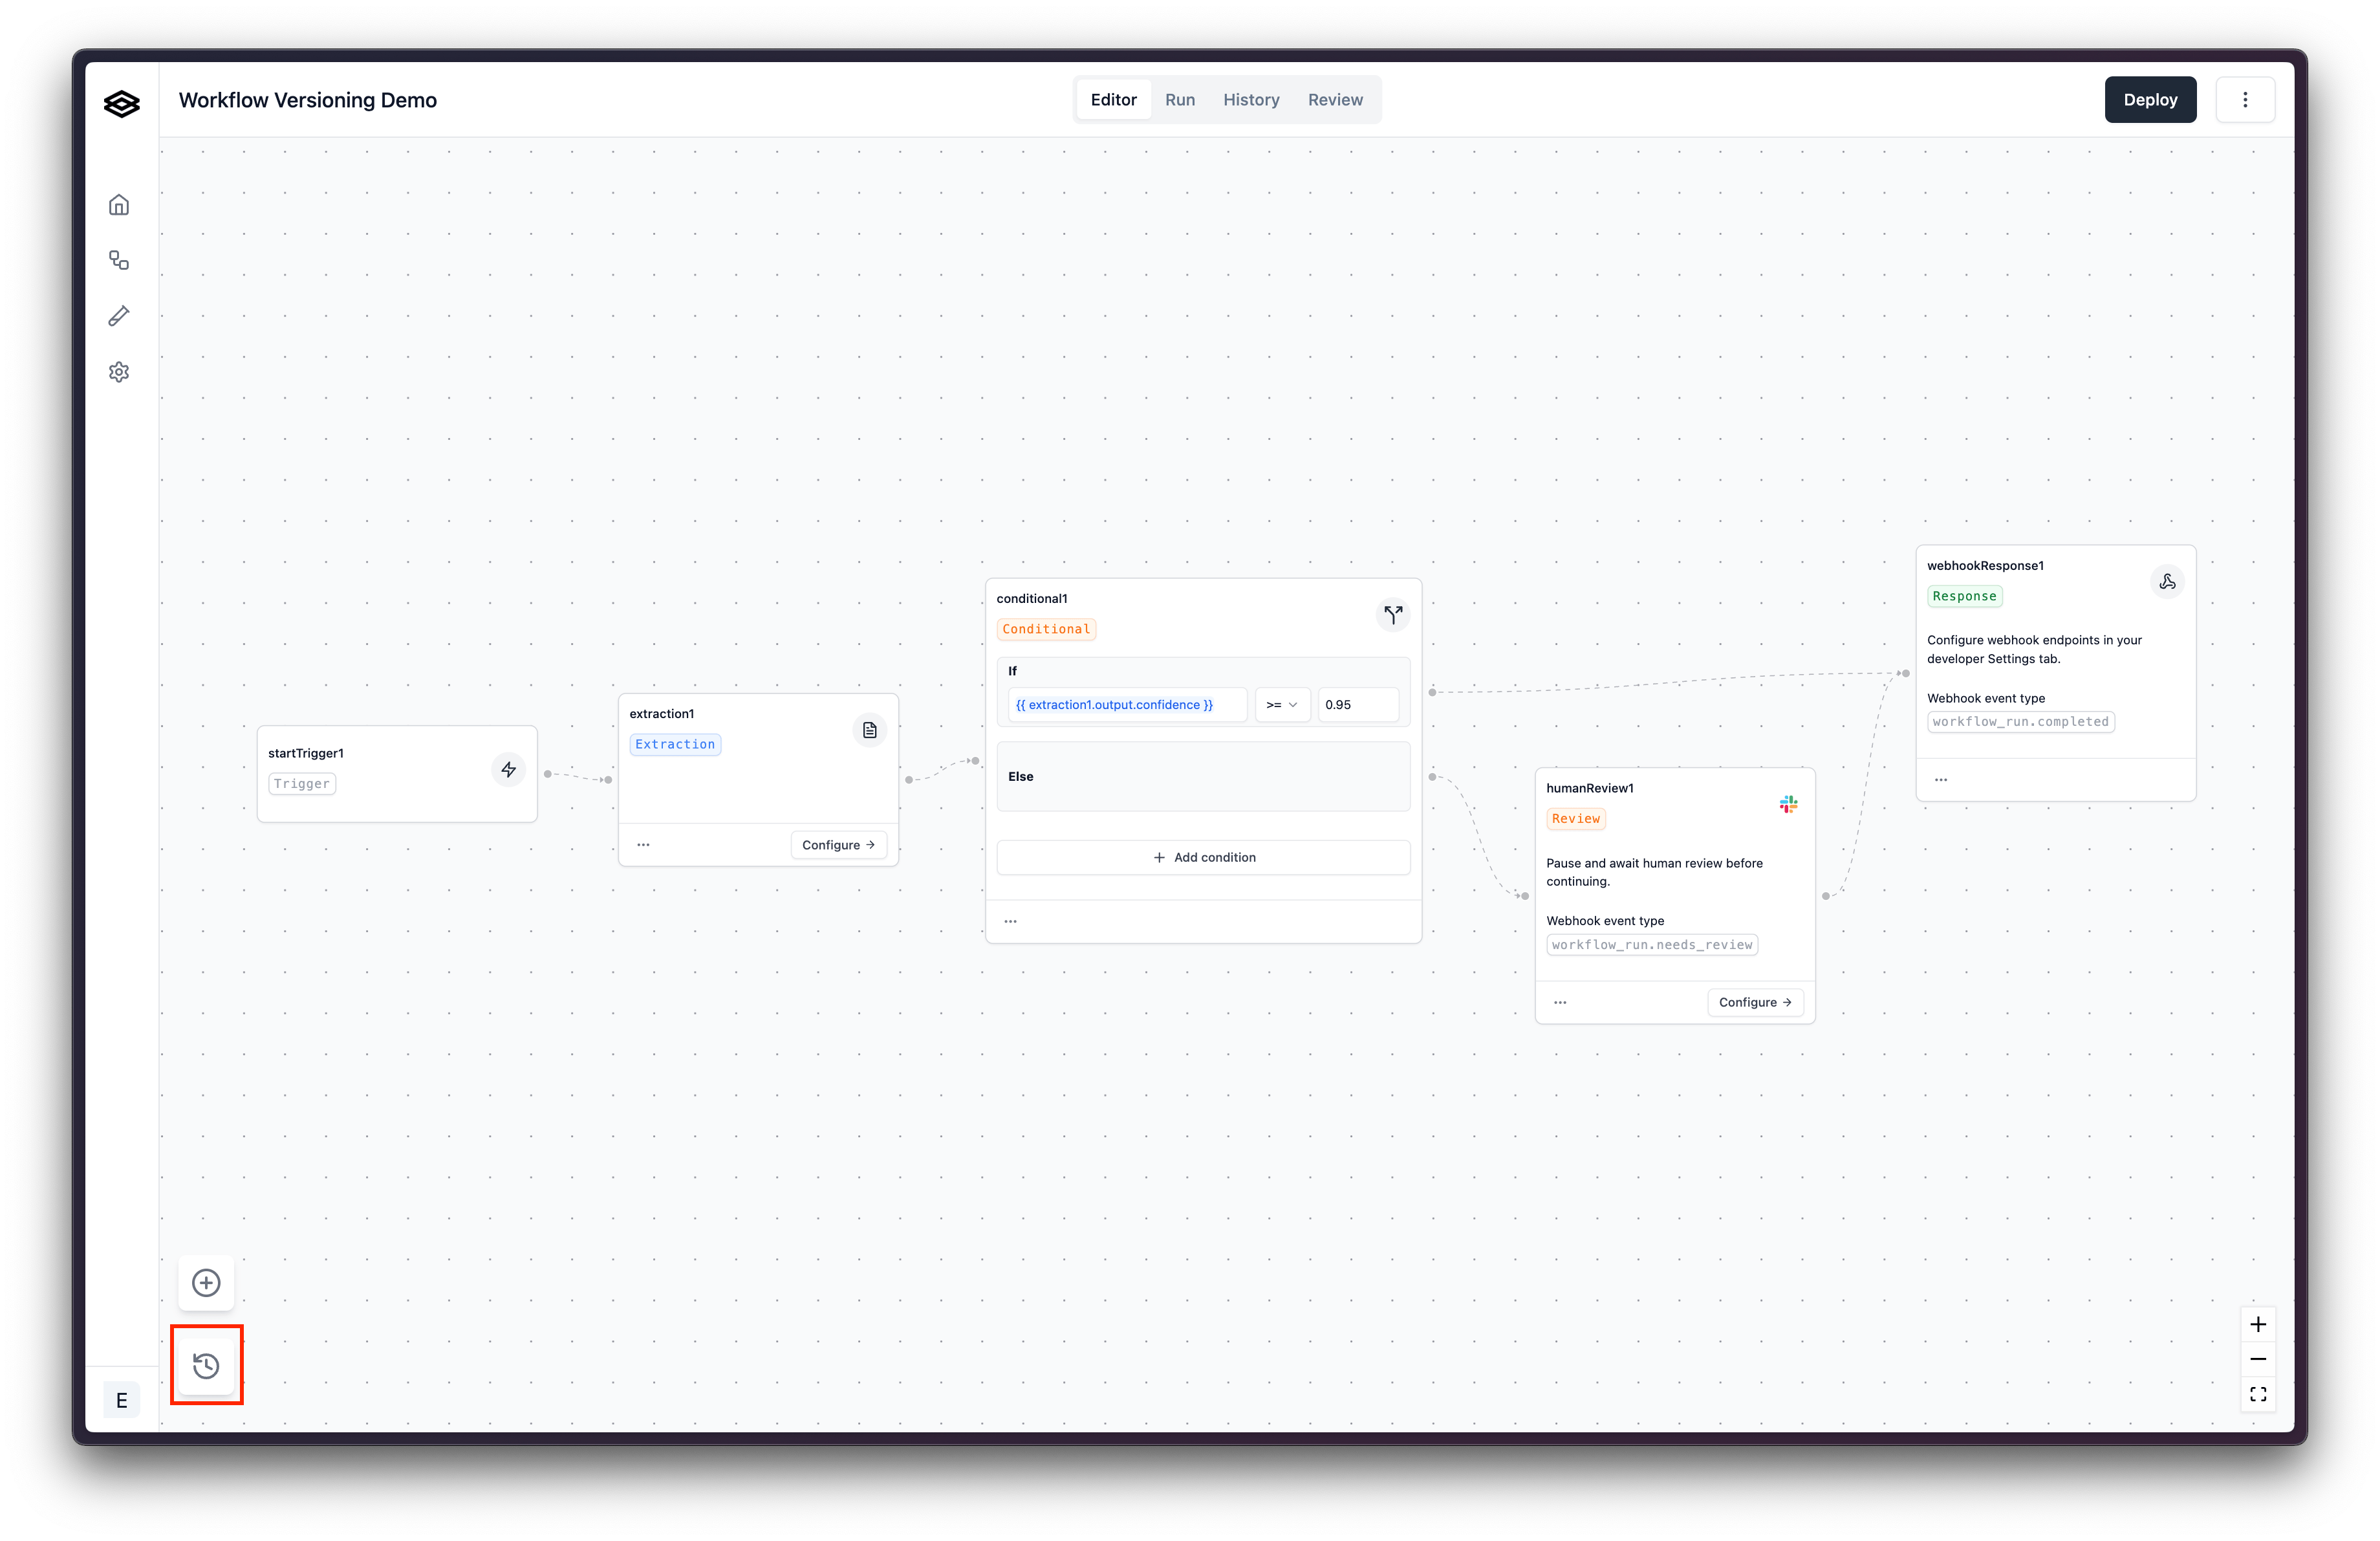Image resolution: width=2380 pixels, height=1541 pixels.
Task: Click the Slack icon on humanReview1
Action: click(x=1788, y=804)
